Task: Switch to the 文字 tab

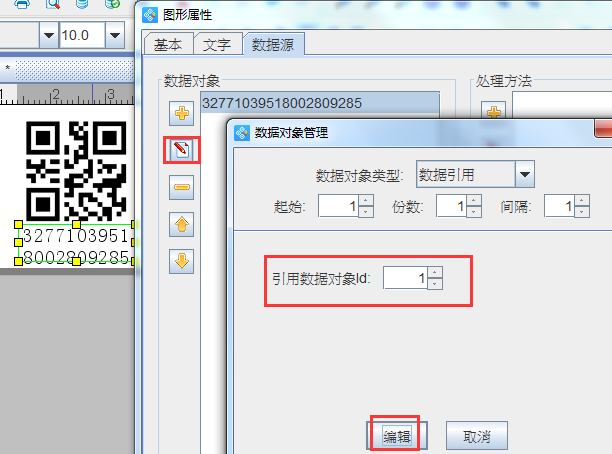Action: pos(216,45)
